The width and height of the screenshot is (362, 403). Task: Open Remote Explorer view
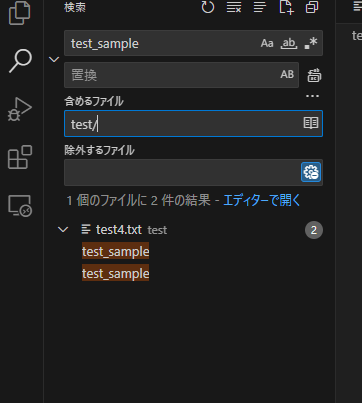(x=20, y=206)
